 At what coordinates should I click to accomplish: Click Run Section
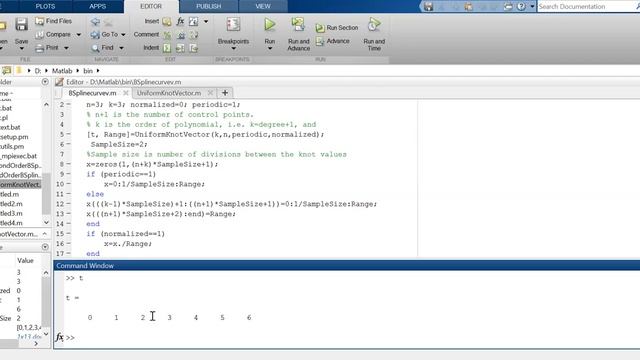[x=337, y=28]
